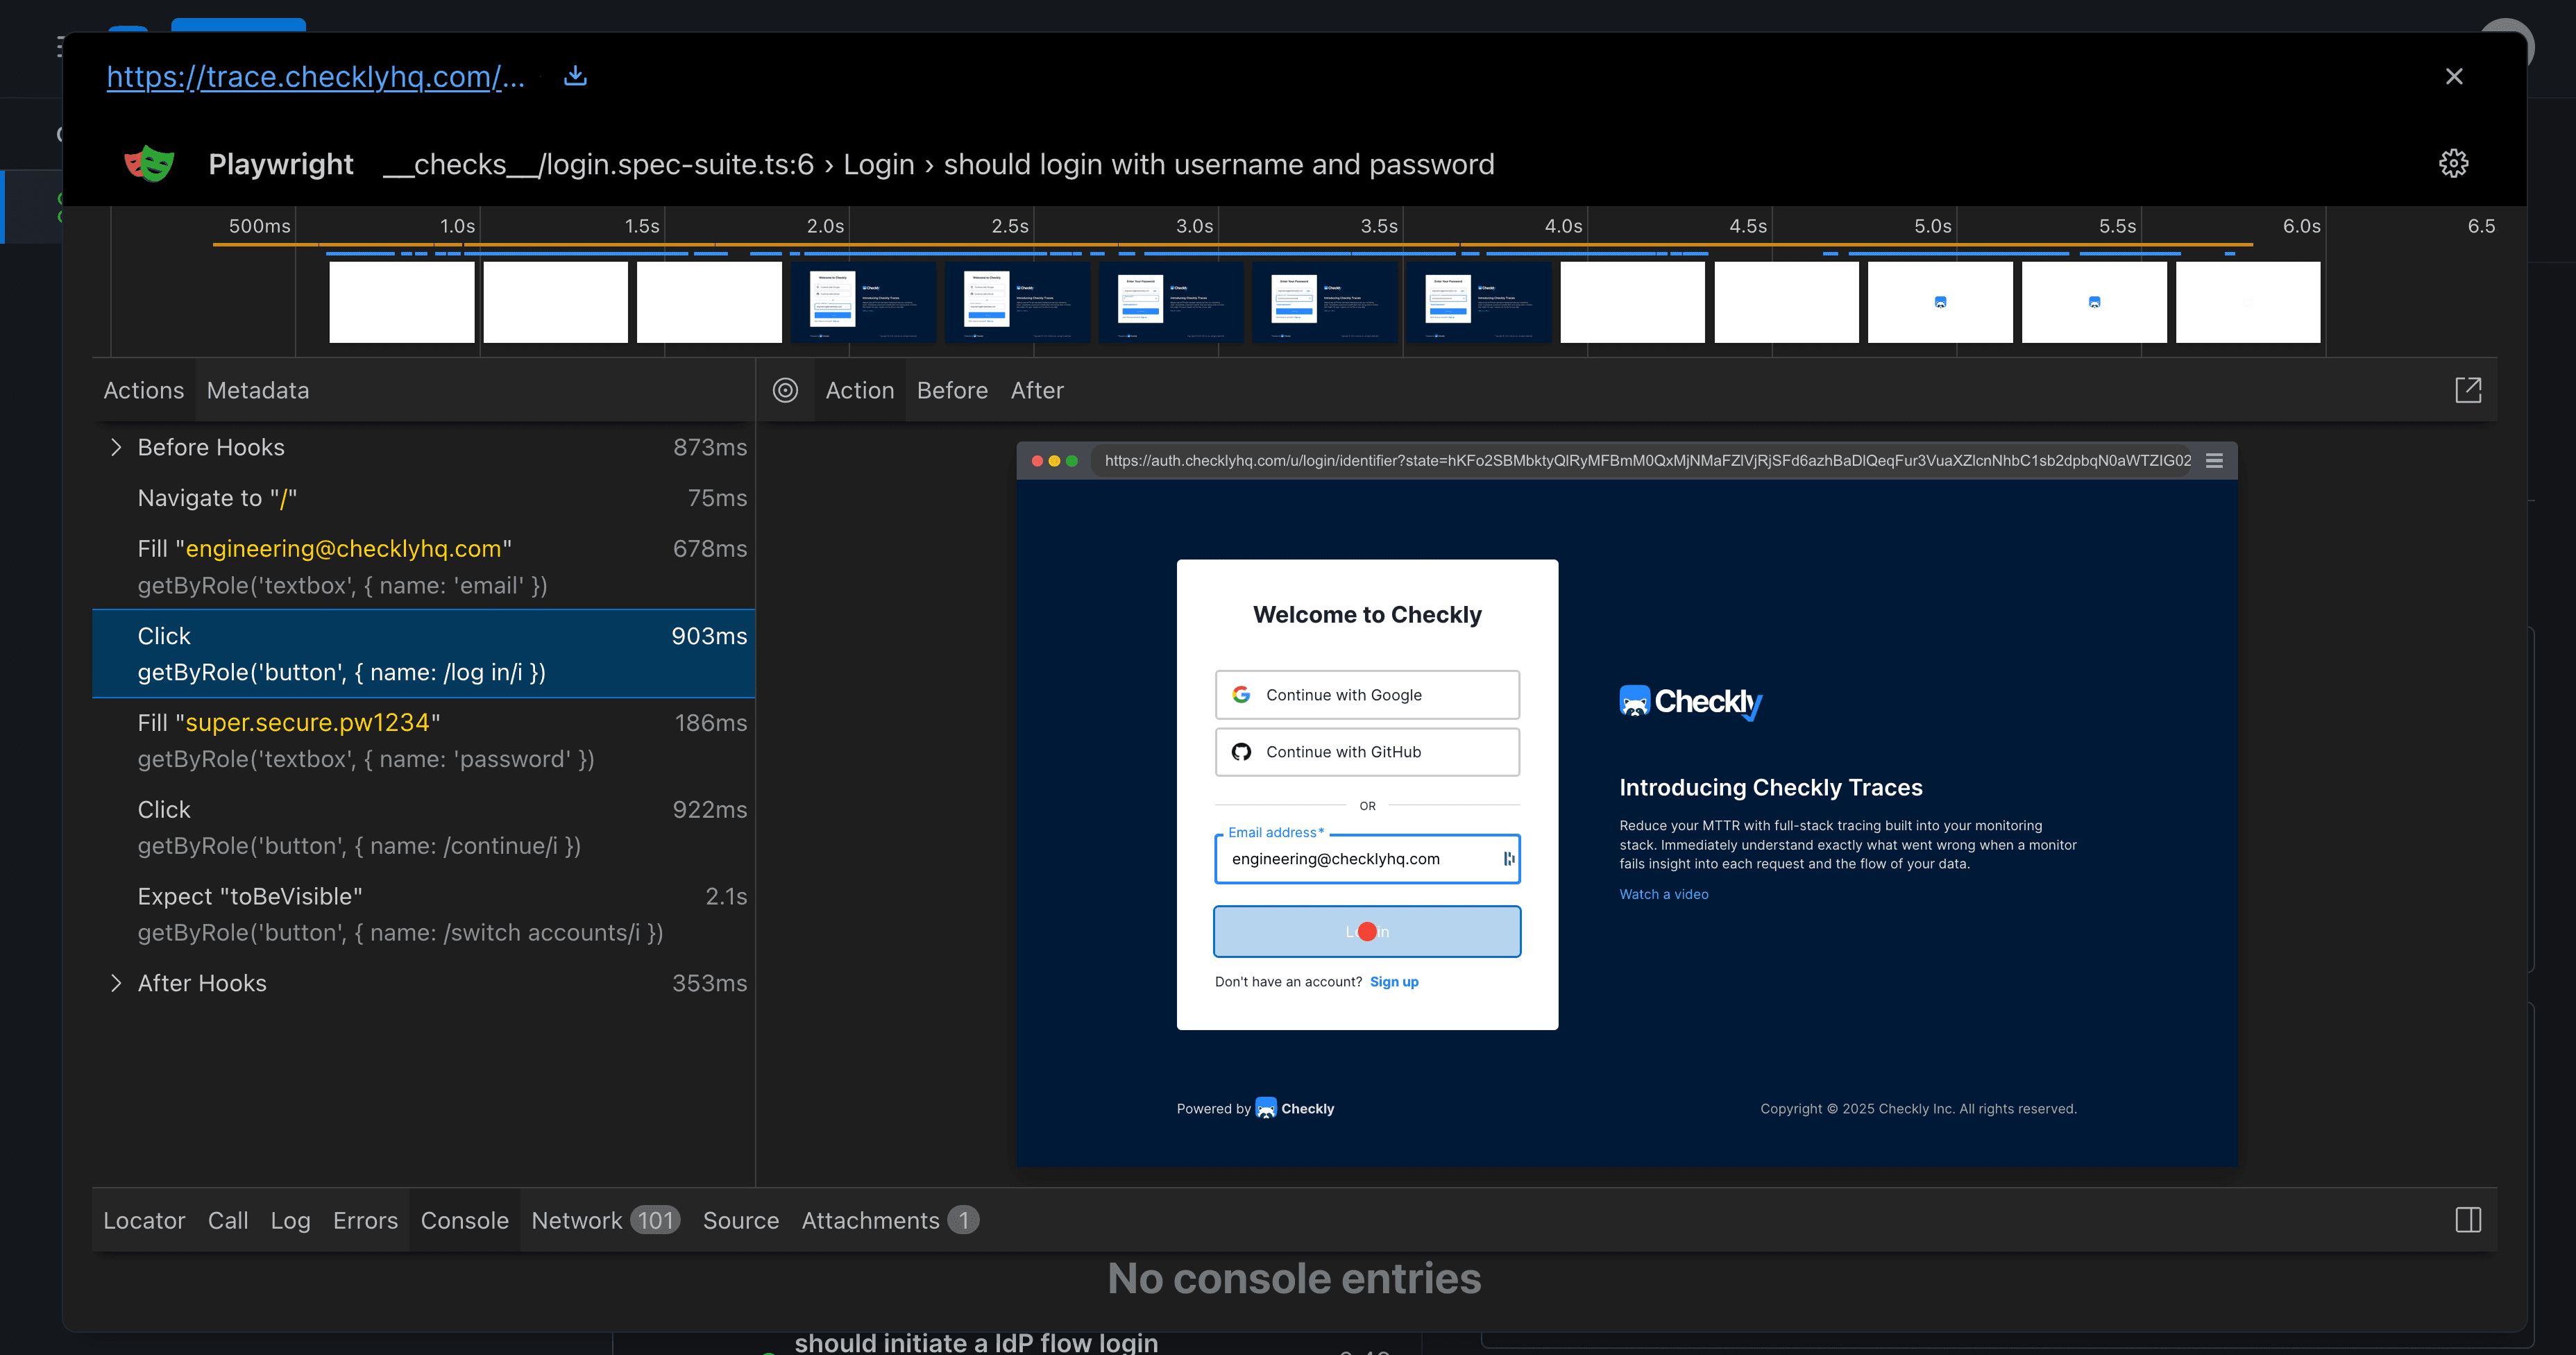This screenshot has height=1355, width=2576.
Task: Open the trace viewer settings gear
Action: pyautogui.click(x=2453, y=163)
